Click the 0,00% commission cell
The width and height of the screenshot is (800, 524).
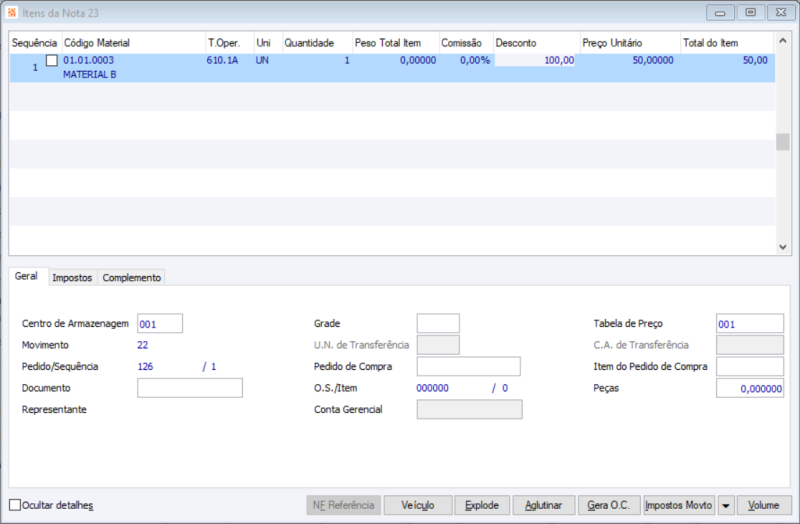474,60
